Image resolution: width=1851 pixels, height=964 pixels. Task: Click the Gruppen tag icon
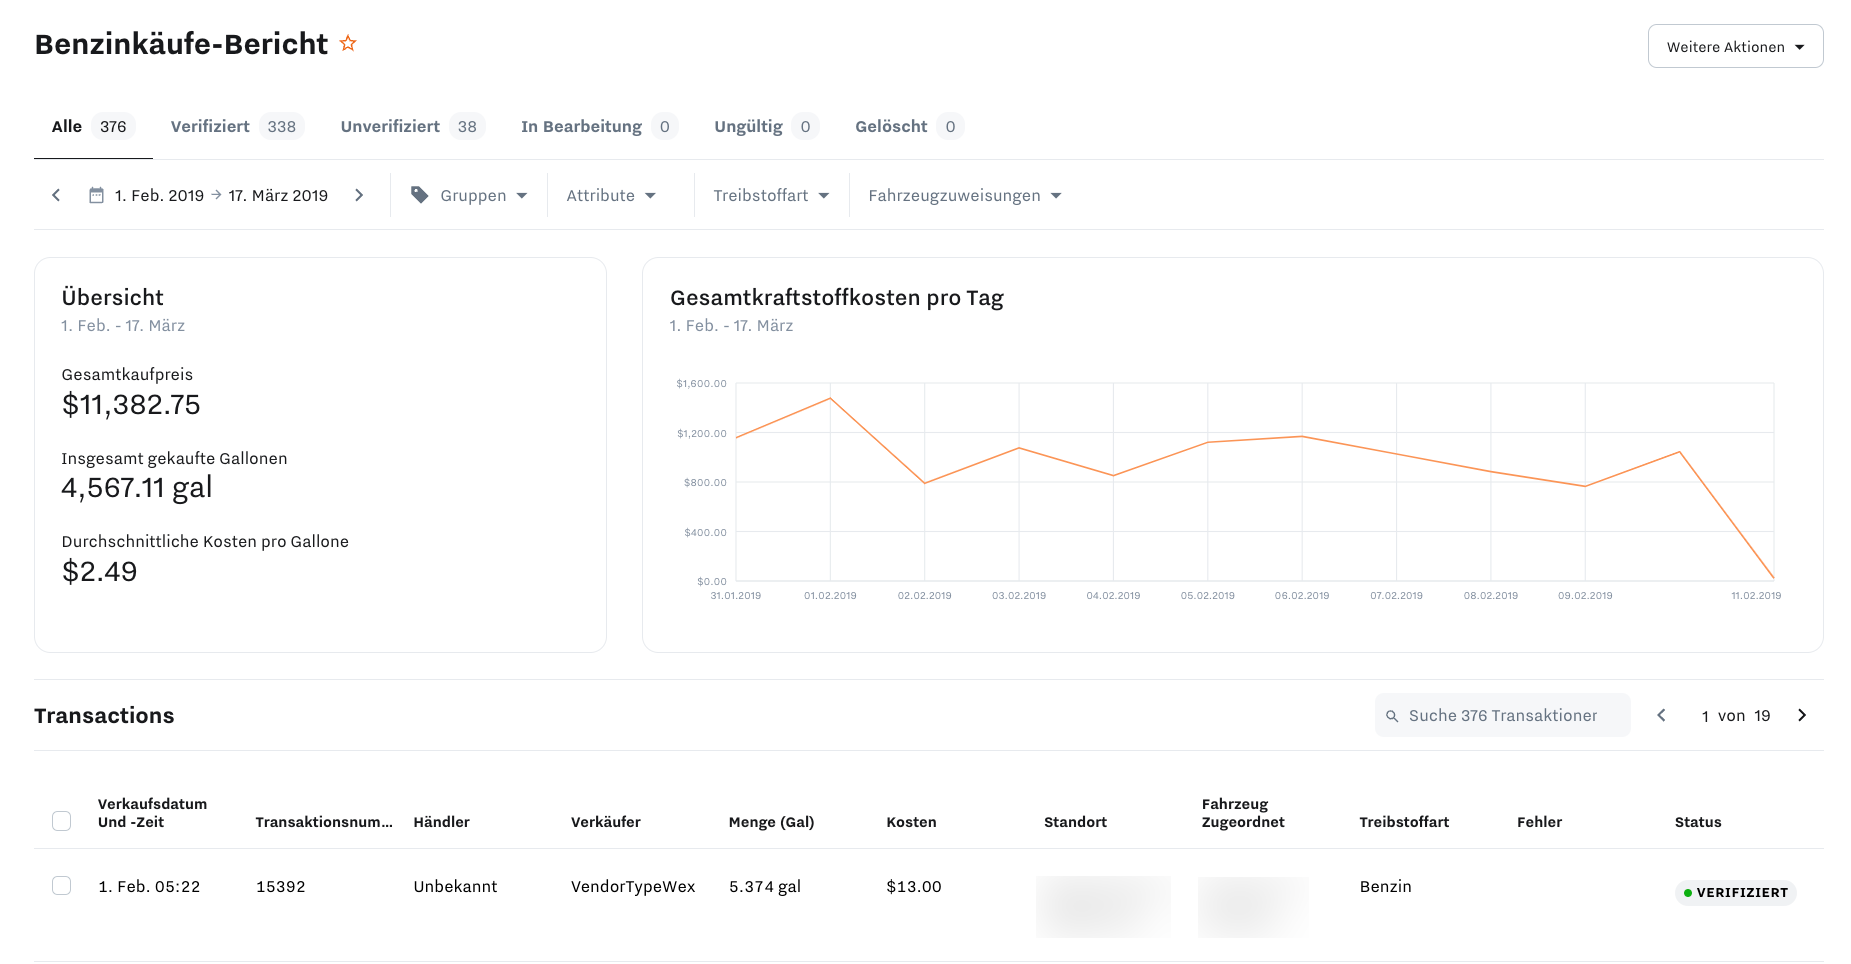pyautogui.click(x=420, y=195)
